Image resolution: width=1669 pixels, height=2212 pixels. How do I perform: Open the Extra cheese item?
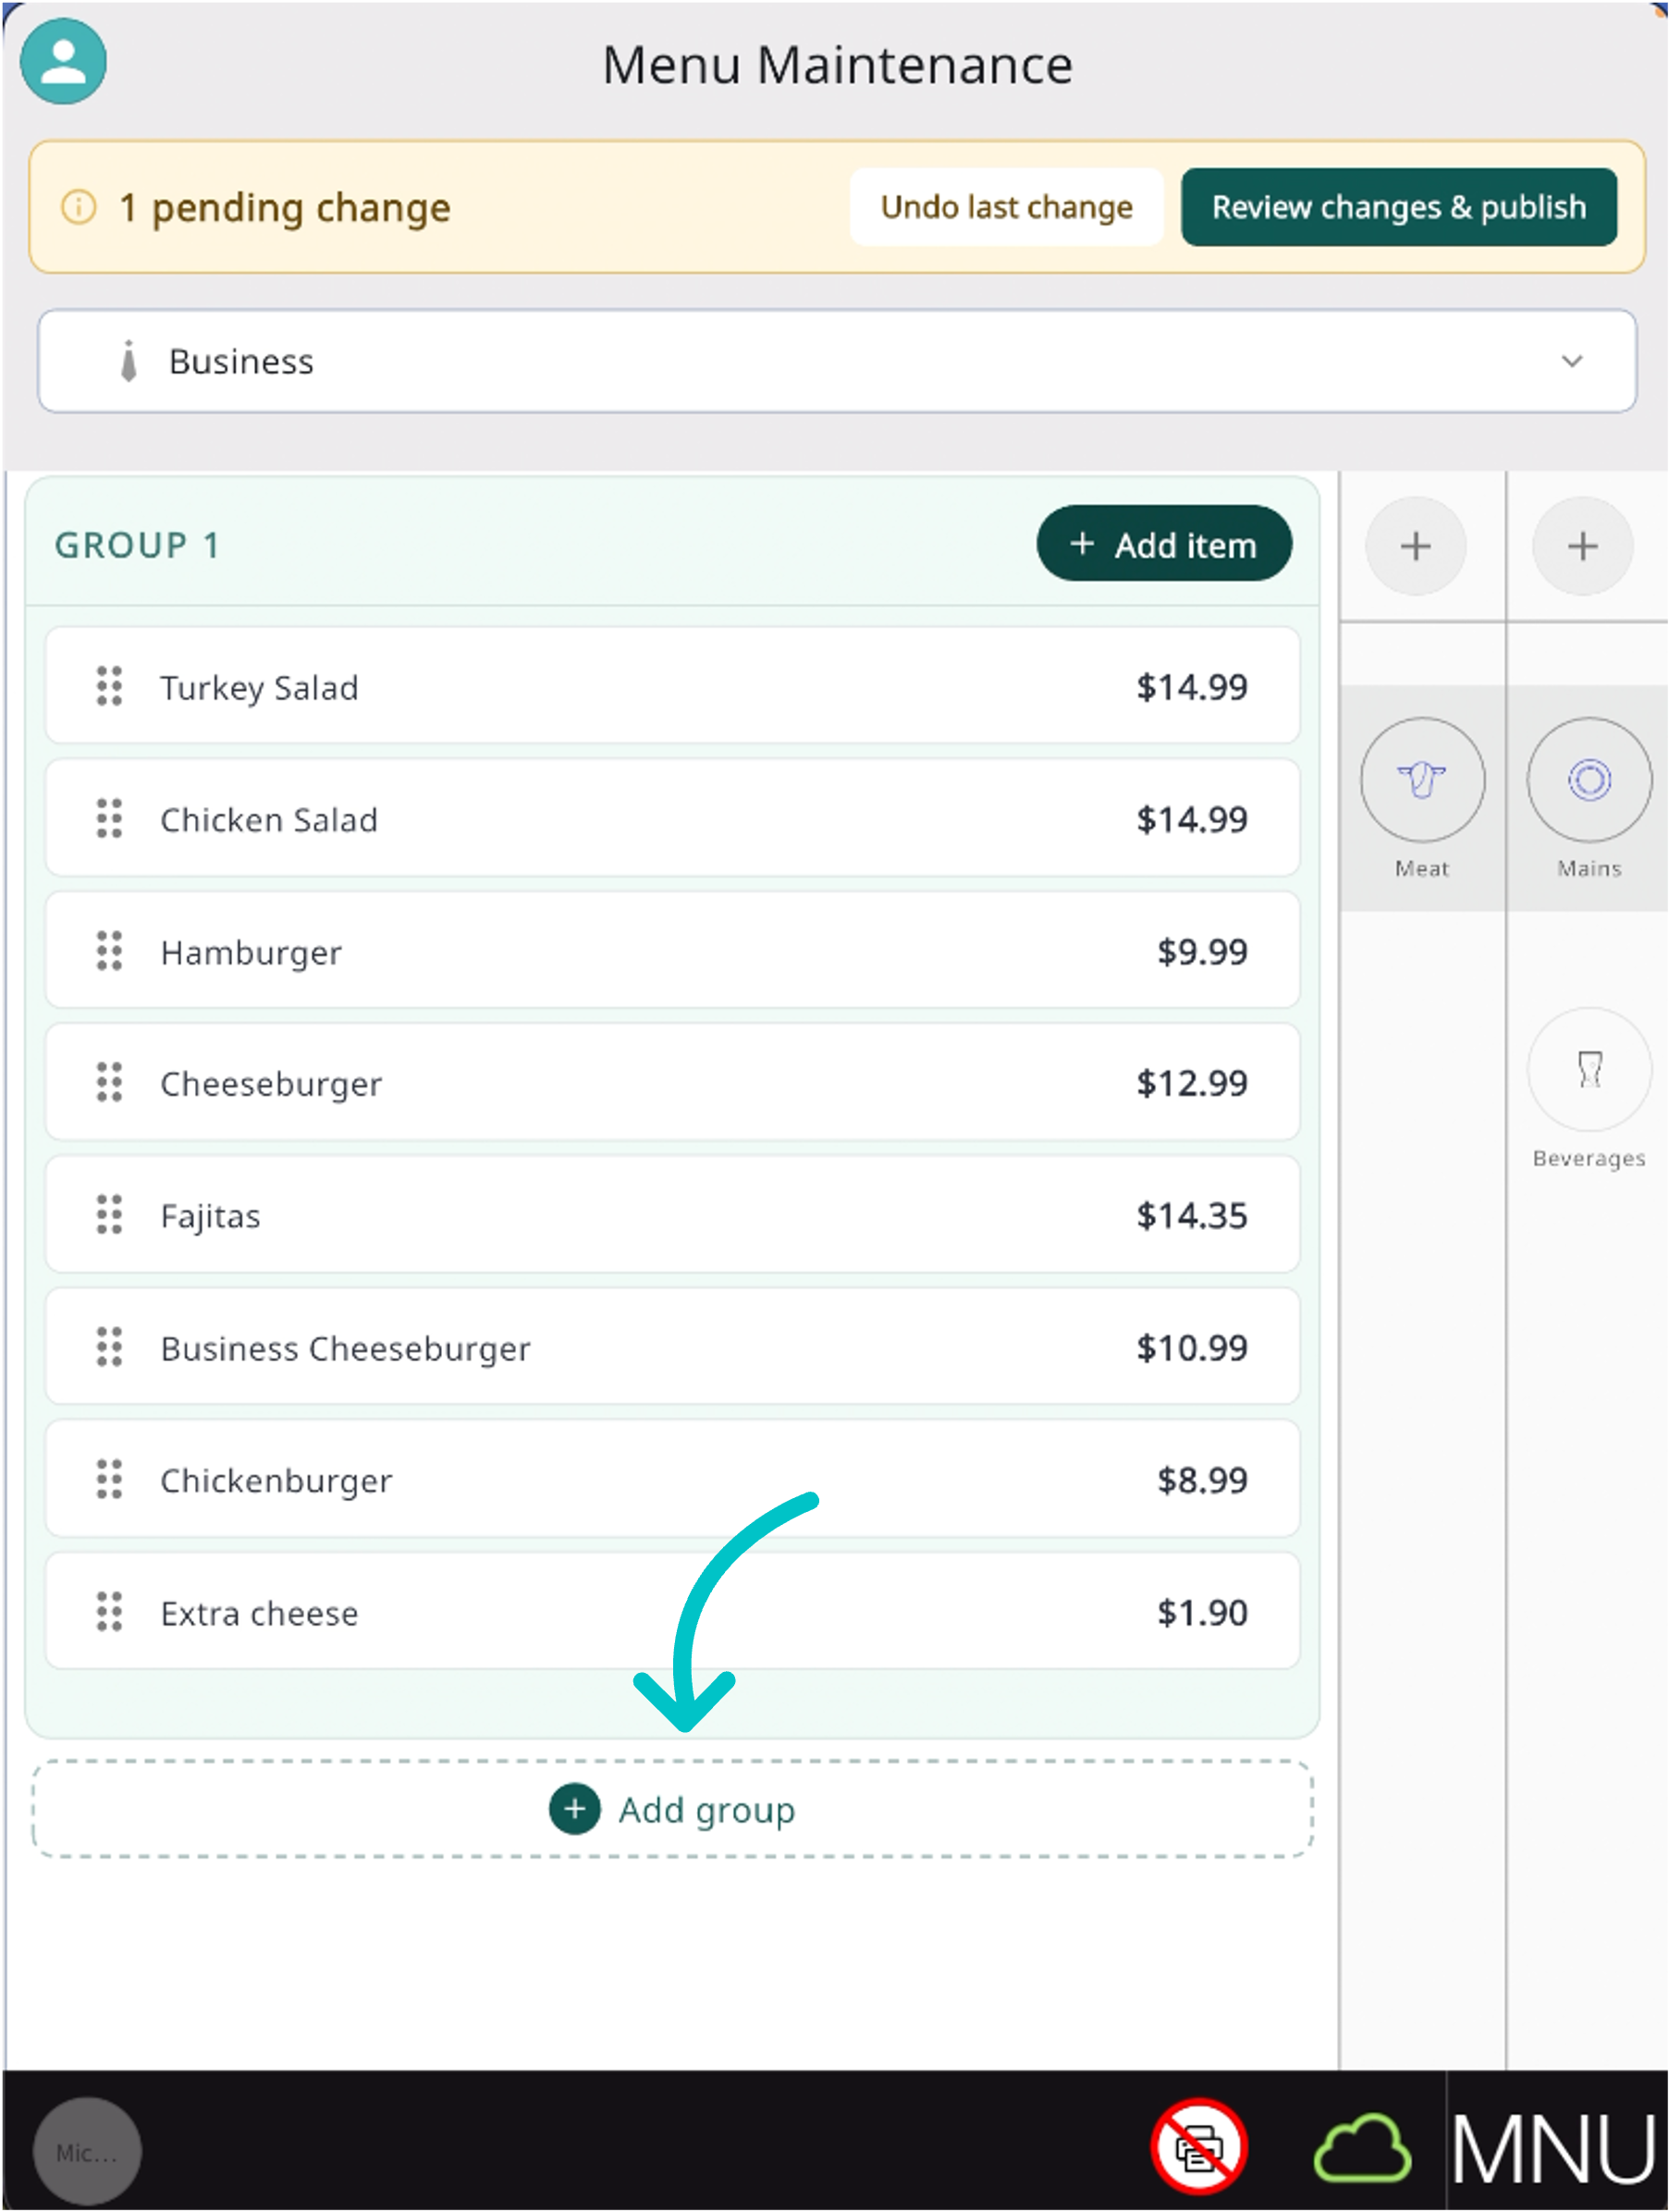[672, 1612]
